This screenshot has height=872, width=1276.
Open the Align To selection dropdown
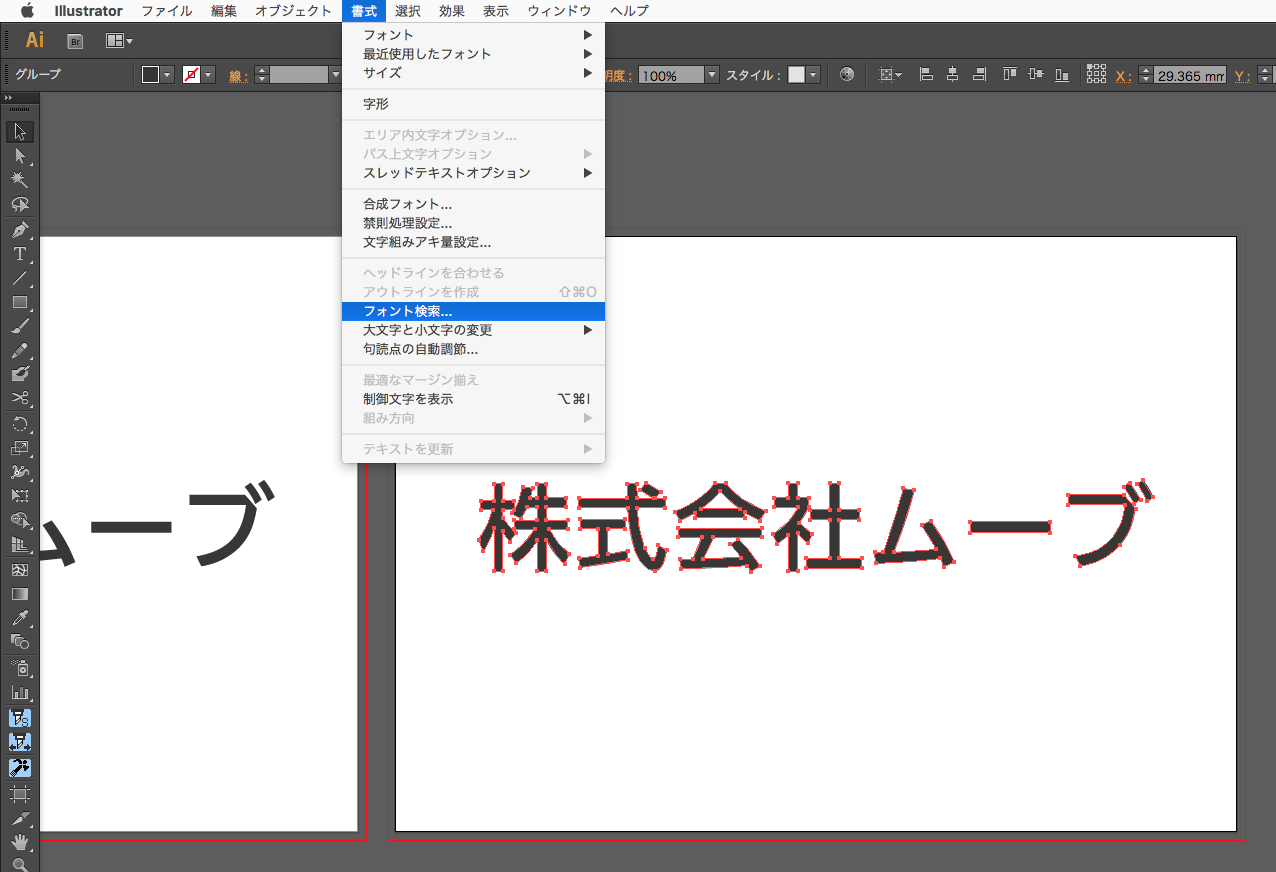[889, 75]
